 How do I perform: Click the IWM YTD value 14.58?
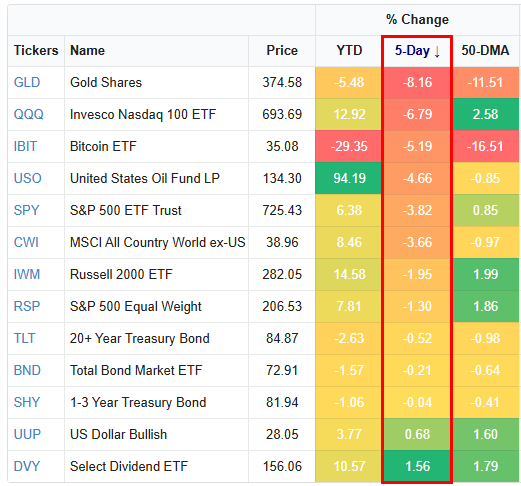click(349, 274)
